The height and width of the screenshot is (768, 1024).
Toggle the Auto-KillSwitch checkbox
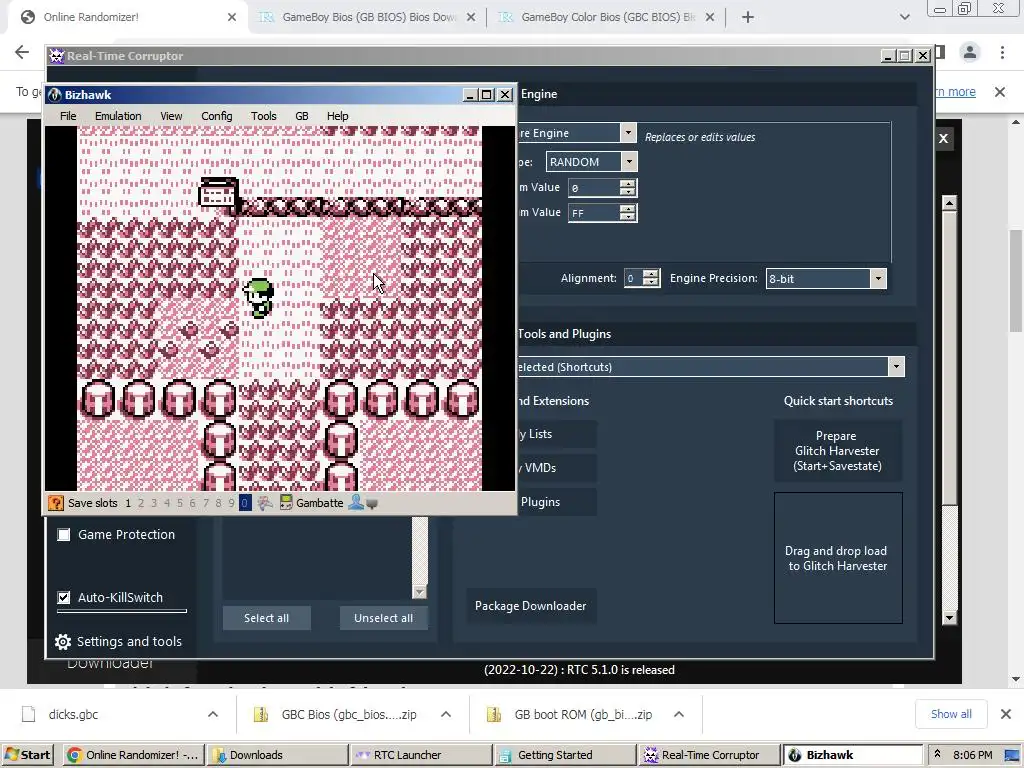point(63,598)
